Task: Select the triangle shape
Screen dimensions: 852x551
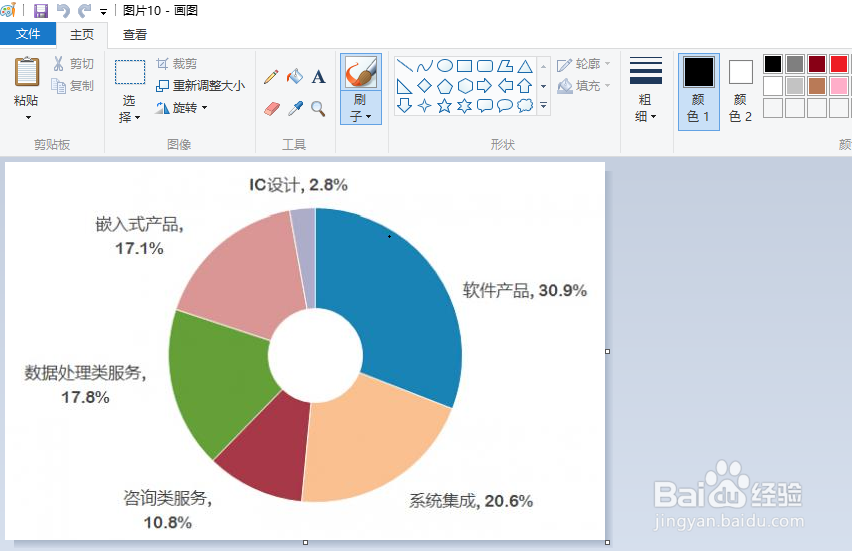Action: pyautogui.click(x=525, y=66)
